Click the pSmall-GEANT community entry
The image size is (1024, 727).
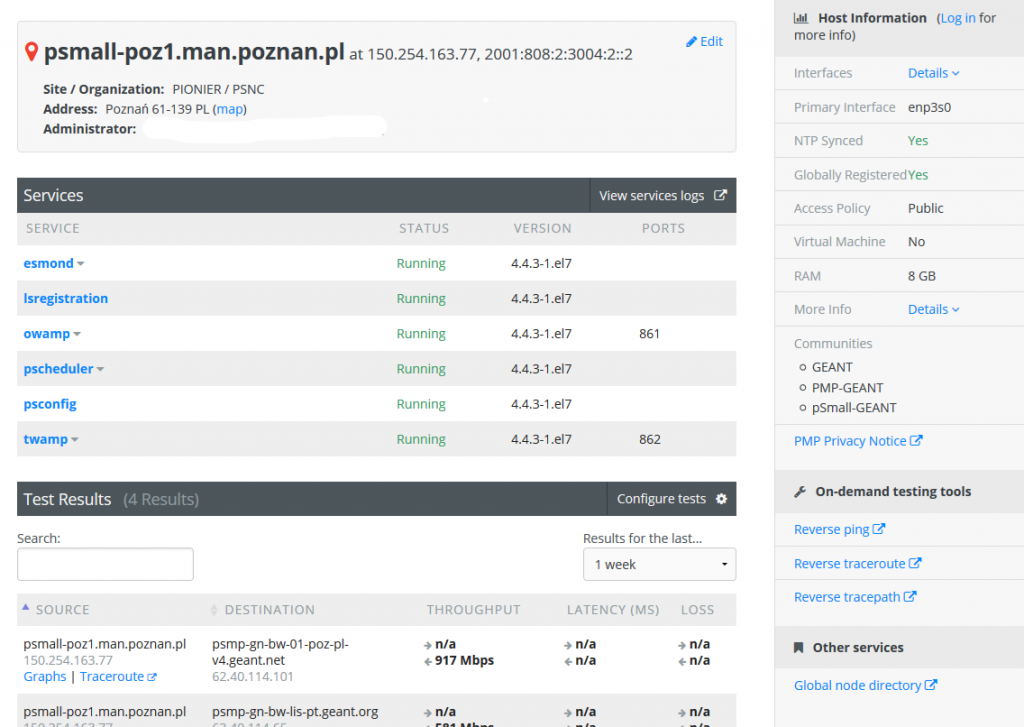click(x=854, y=408)
